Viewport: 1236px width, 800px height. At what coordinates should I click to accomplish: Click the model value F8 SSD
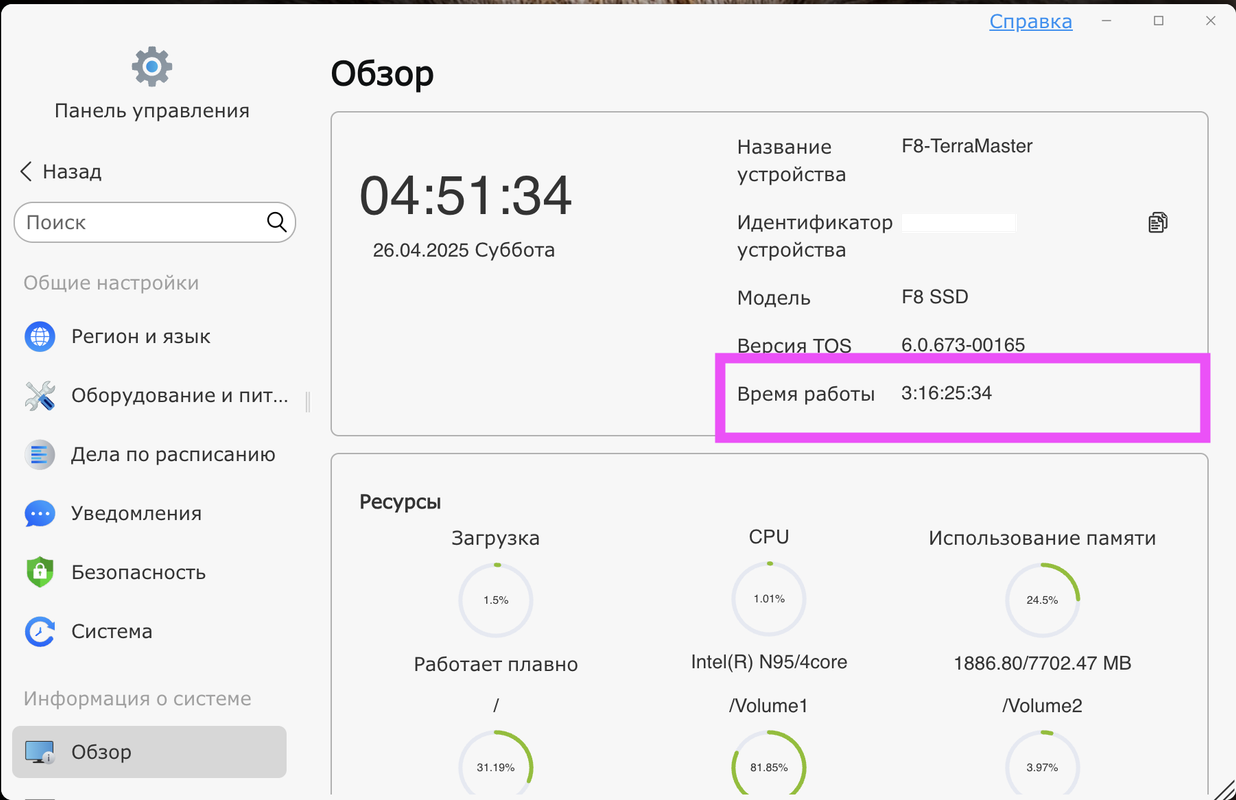tap(935, 297)
